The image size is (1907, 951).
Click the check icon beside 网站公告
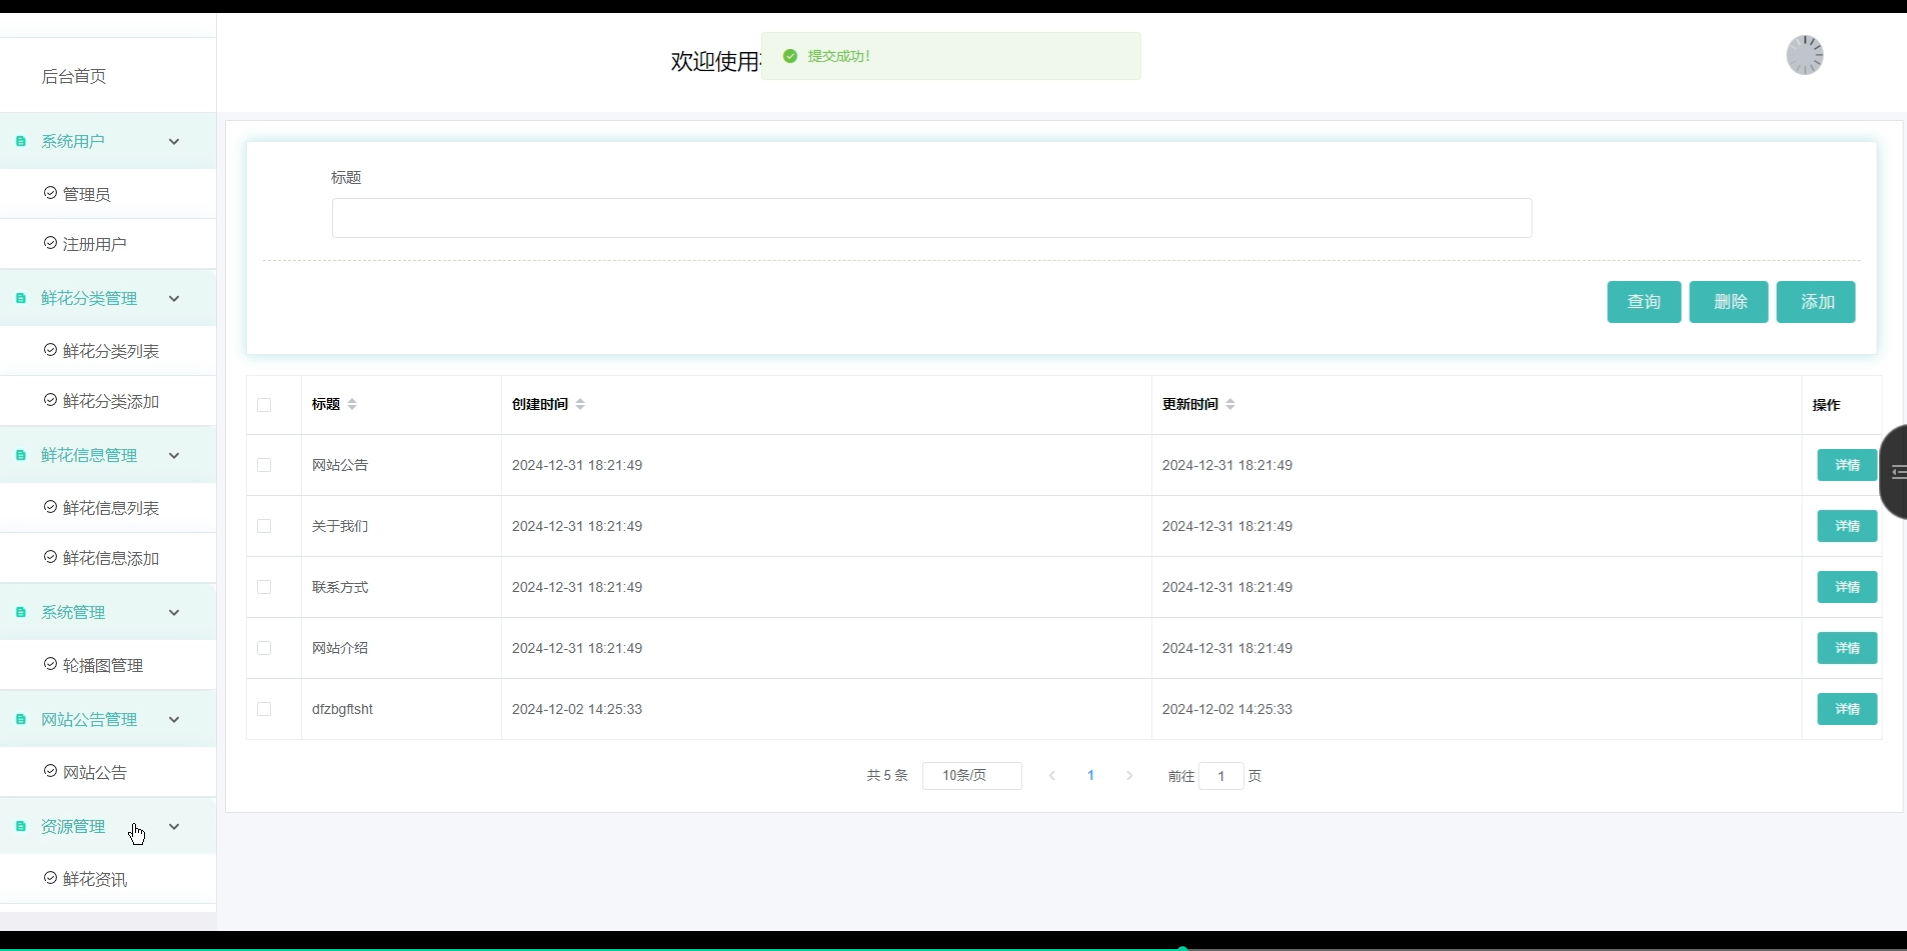[50, 771]
